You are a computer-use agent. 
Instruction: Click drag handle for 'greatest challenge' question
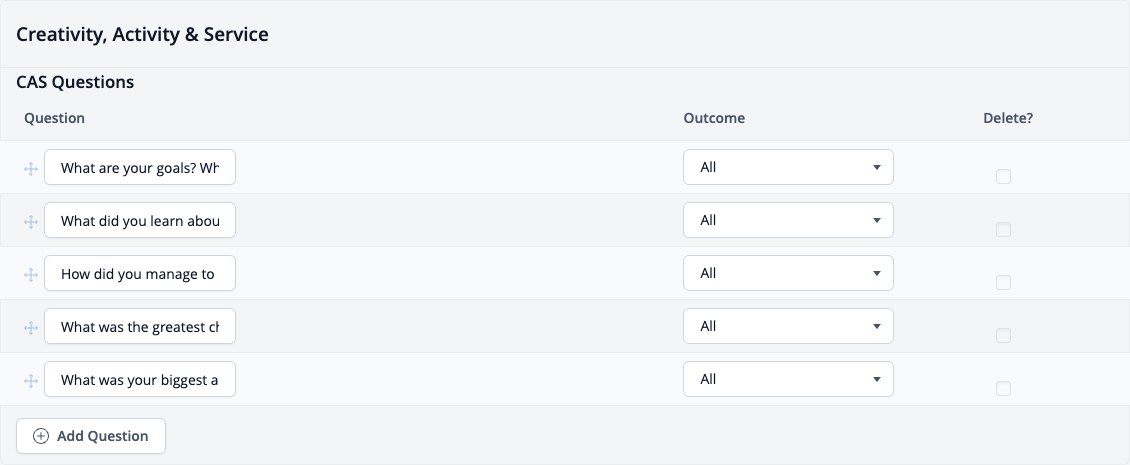pos(31,327)
